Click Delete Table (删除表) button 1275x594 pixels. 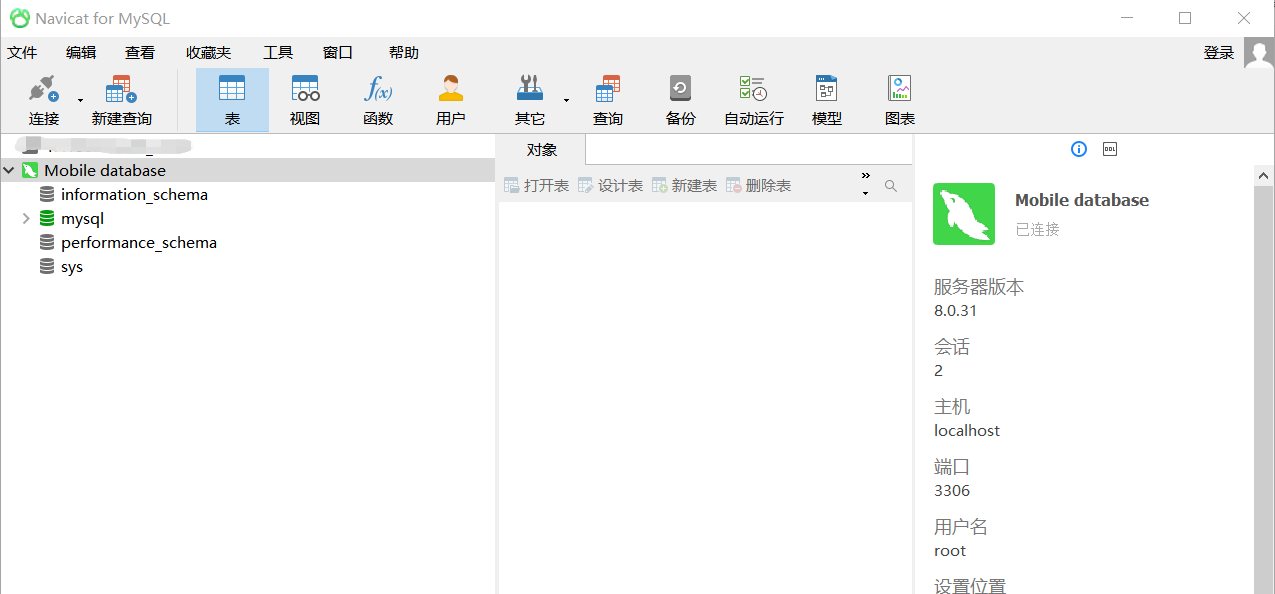click(758, 186)
